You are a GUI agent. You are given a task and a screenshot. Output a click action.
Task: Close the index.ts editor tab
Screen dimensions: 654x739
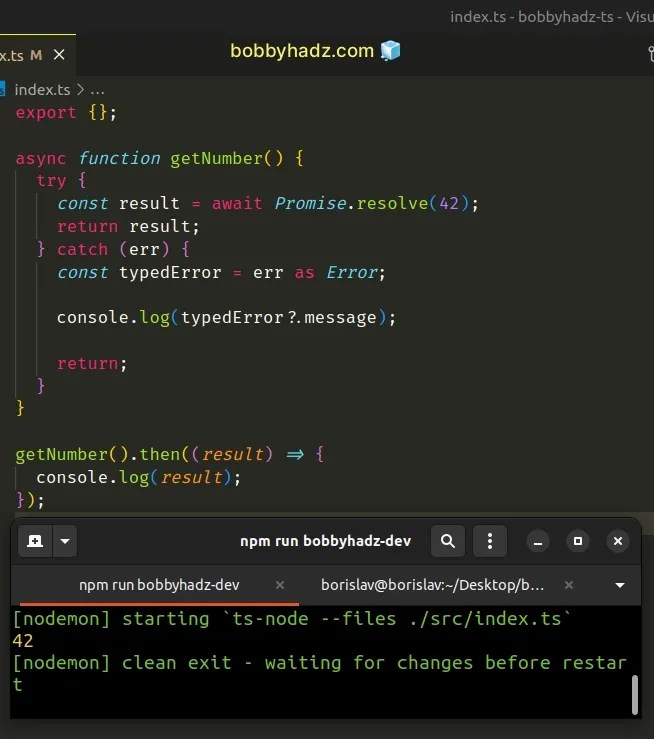pos(59,55)
